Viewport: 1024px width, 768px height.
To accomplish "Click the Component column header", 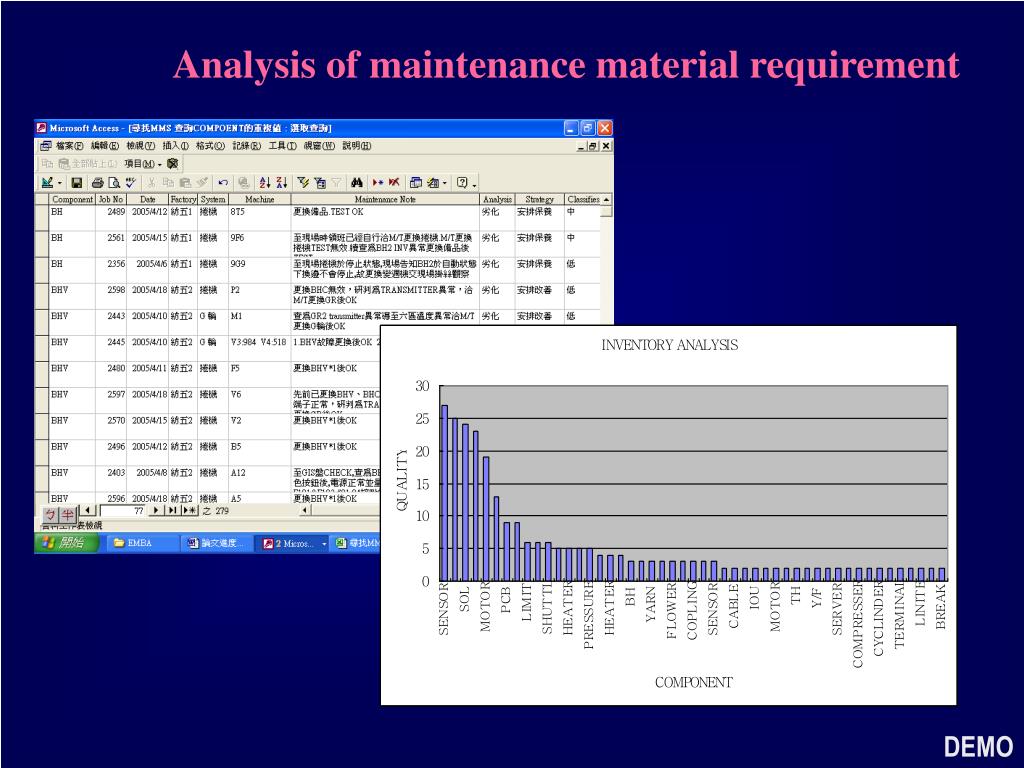I will point(72,199).
